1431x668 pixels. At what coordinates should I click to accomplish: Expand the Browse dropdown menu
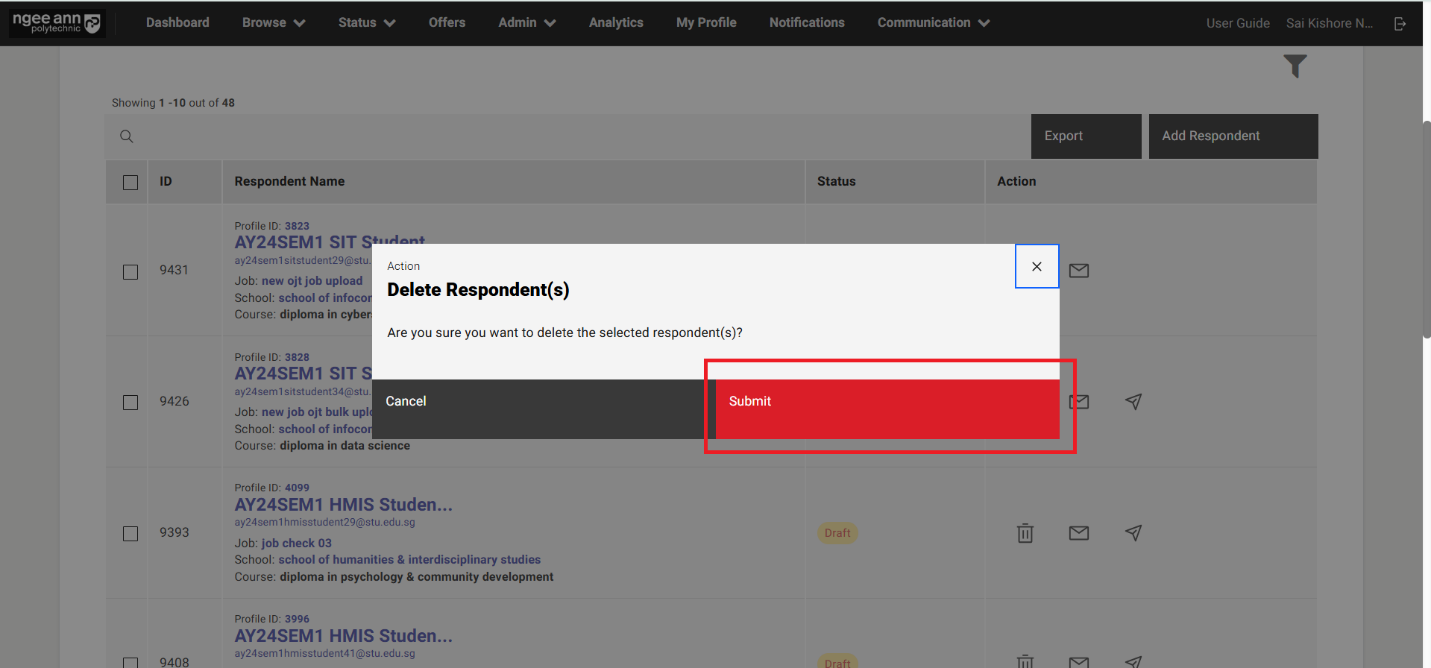(x=273, y=23)
